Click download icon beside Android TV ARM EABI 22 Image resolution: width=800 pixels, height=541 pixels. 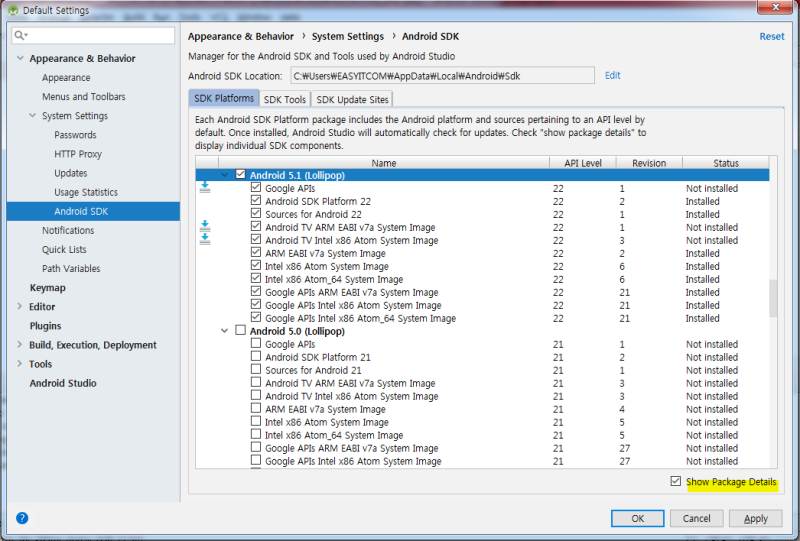point(205,226)
